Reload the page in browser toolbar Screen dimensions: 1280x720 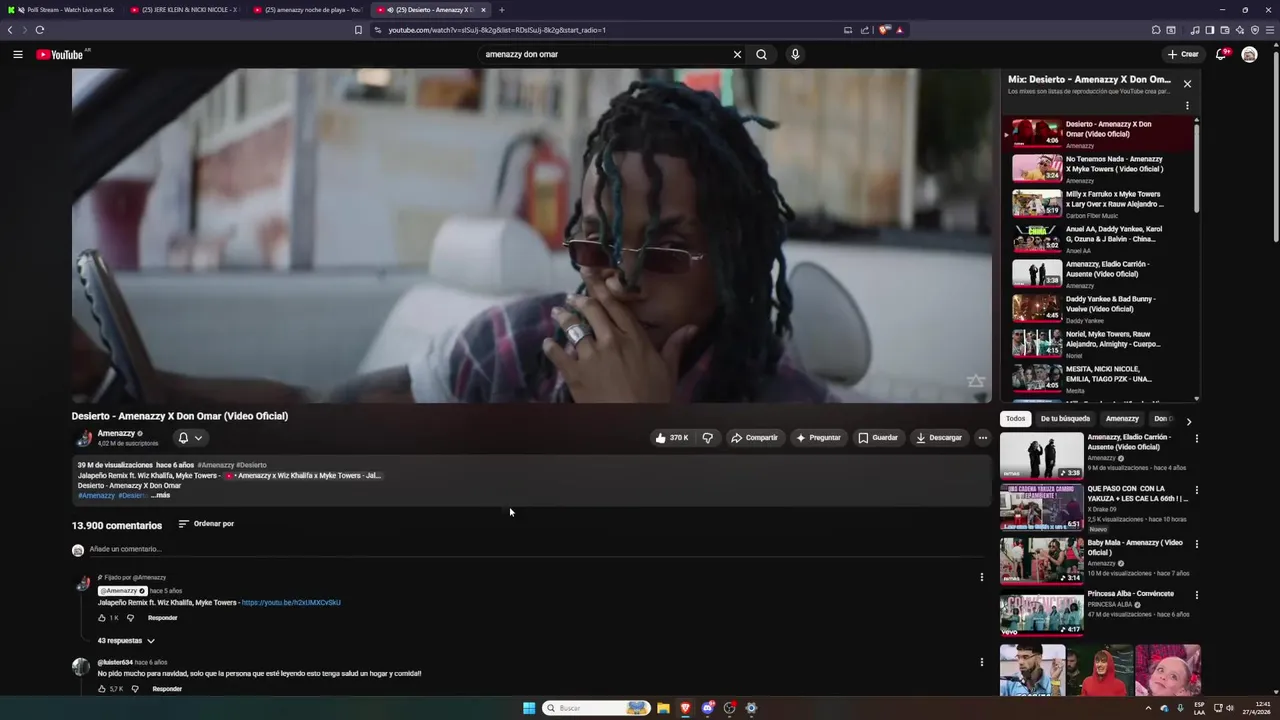(x=40, y=30)
